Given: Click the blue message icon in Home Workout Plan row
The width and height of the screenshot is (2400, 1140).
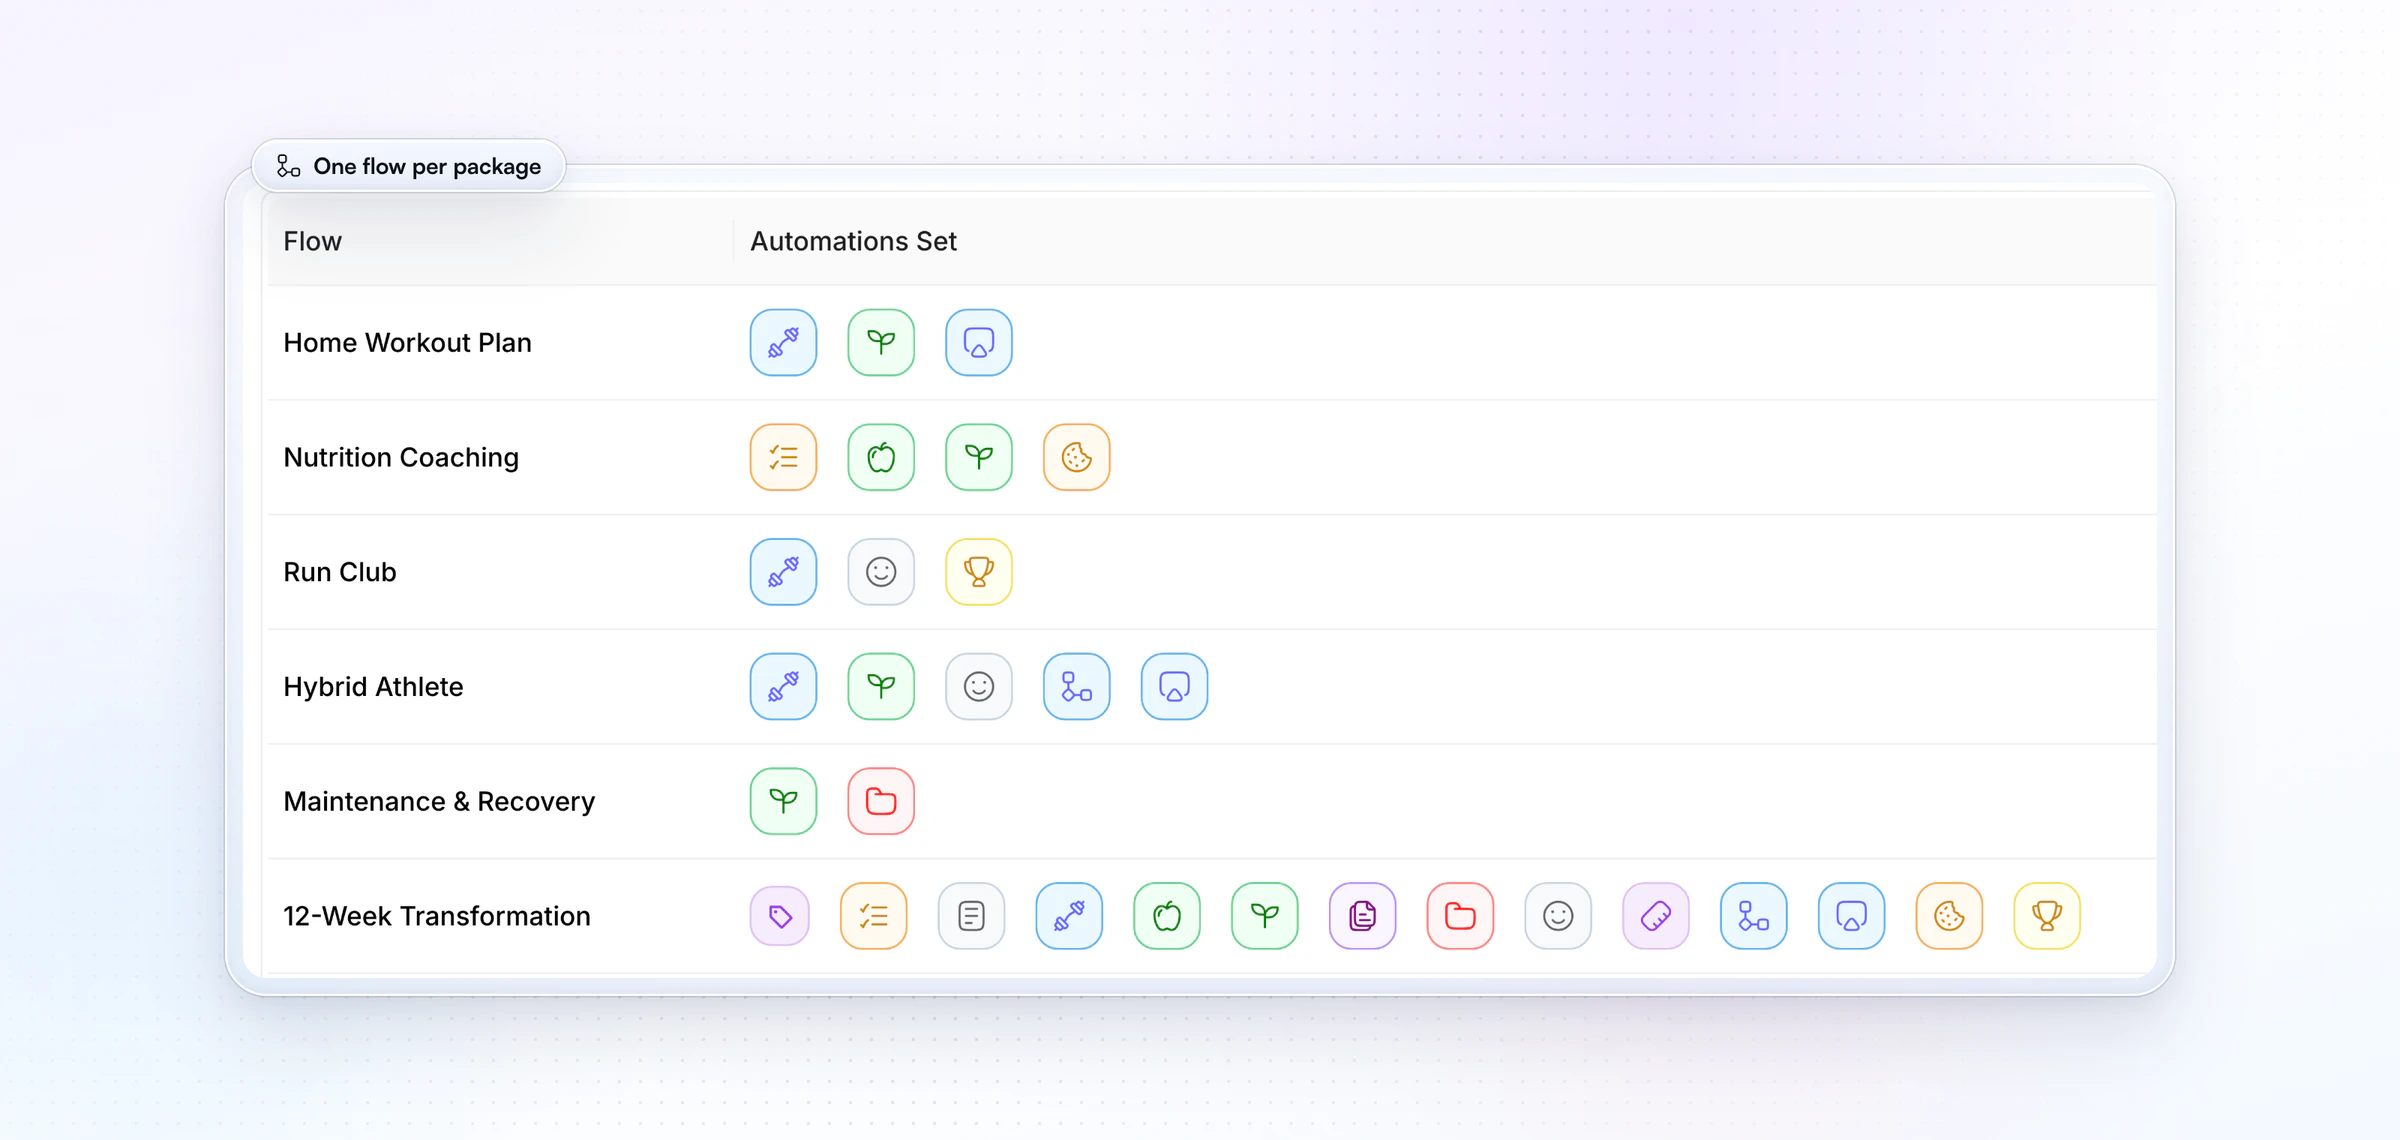Looking at the screenshot, I should coord(979,343).
